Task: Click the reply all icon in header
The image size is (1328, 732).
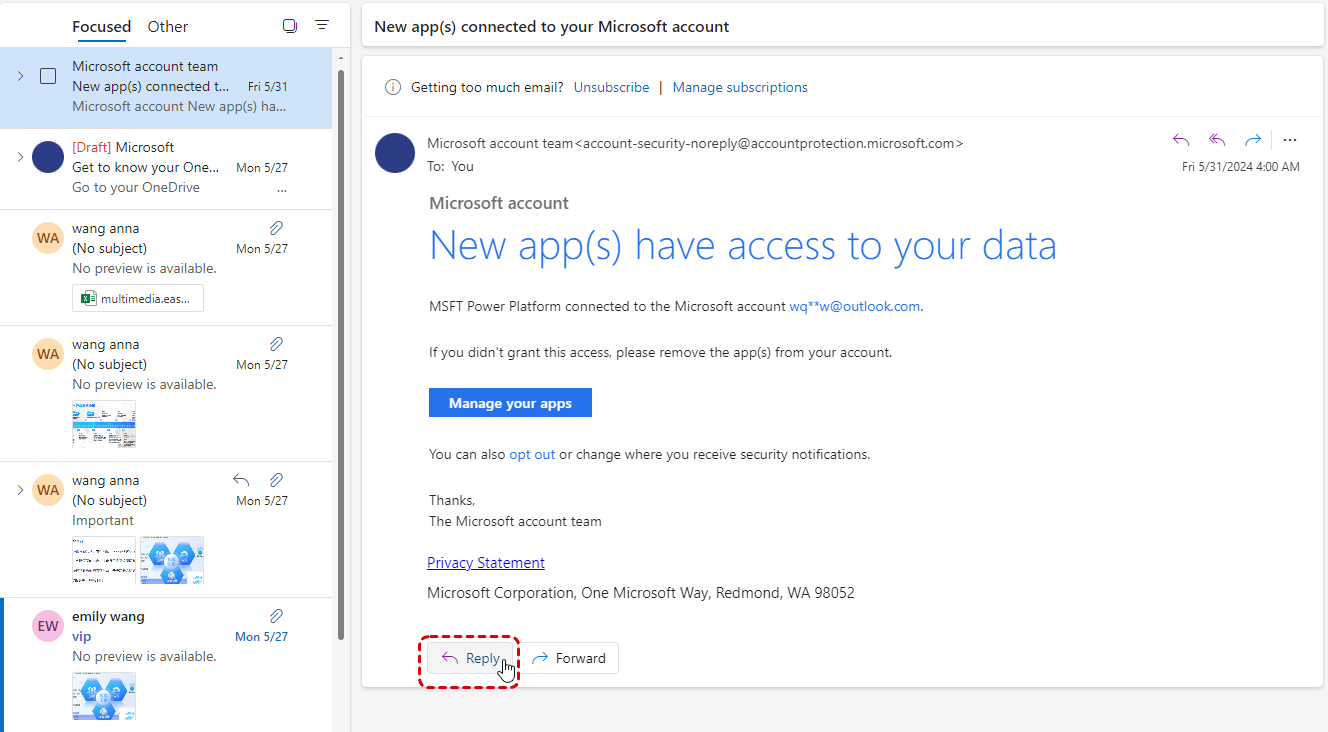Action: tap(1217, 140)
